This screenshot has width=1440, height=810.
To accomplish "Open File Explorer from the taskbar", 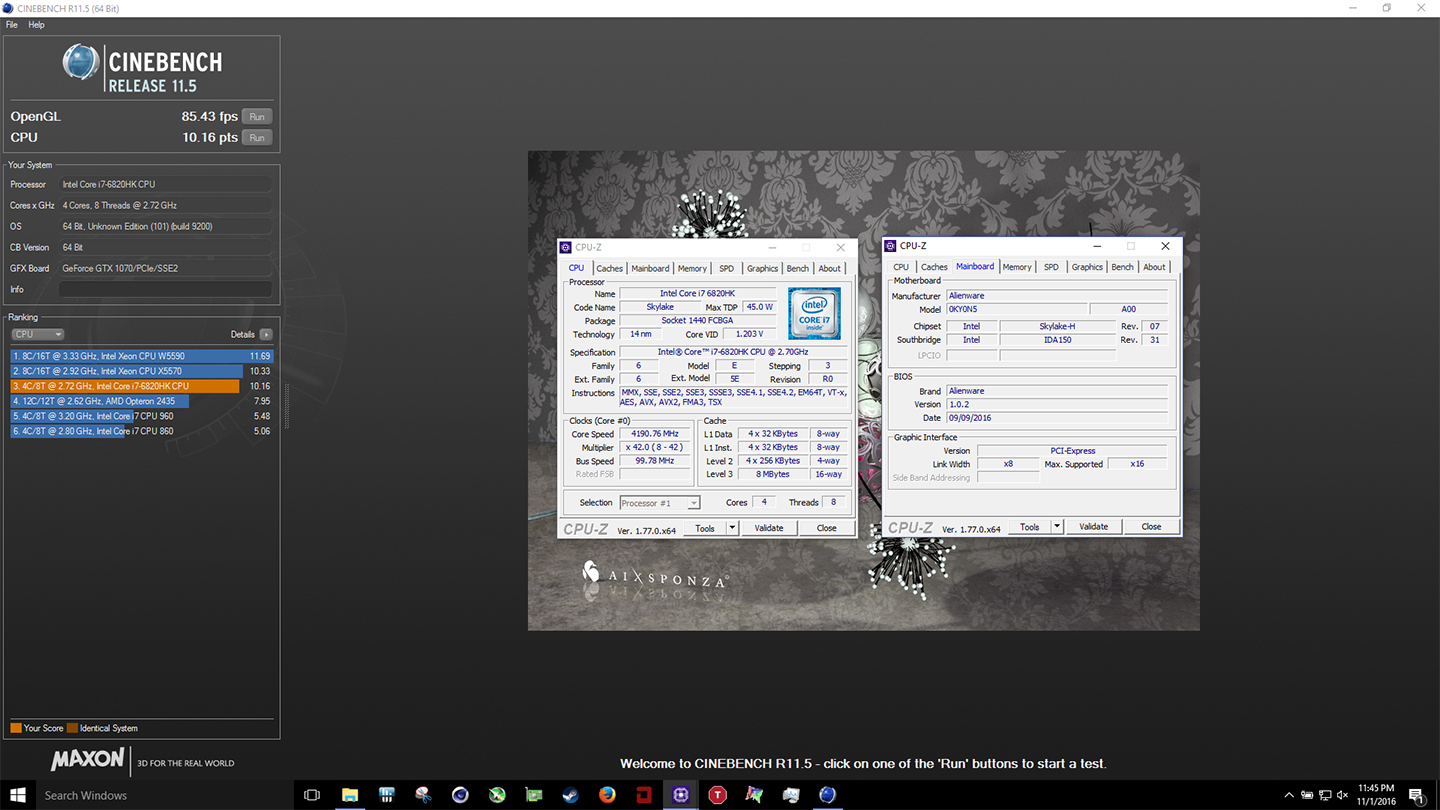I will [350, 795].
